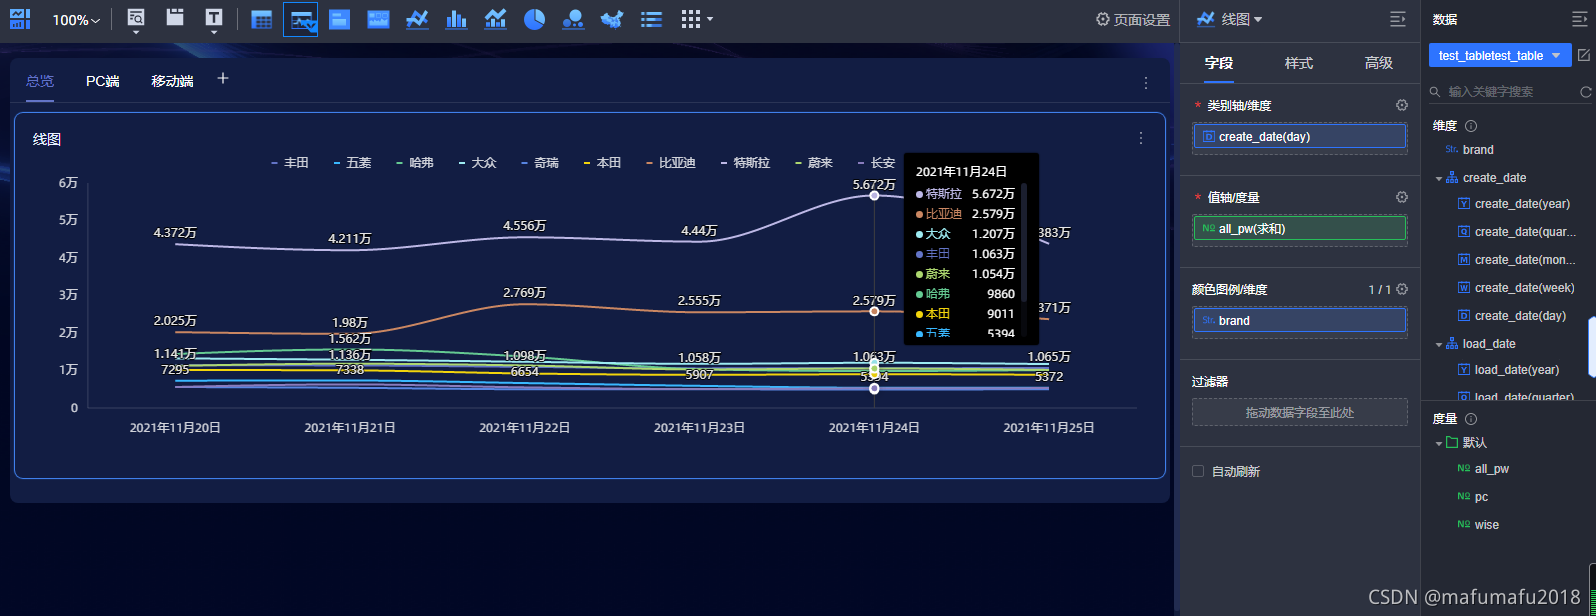Toggle 大众 series in the chart legend
The height and width of the screenshot is (616, 1596).
click(477, 162)
